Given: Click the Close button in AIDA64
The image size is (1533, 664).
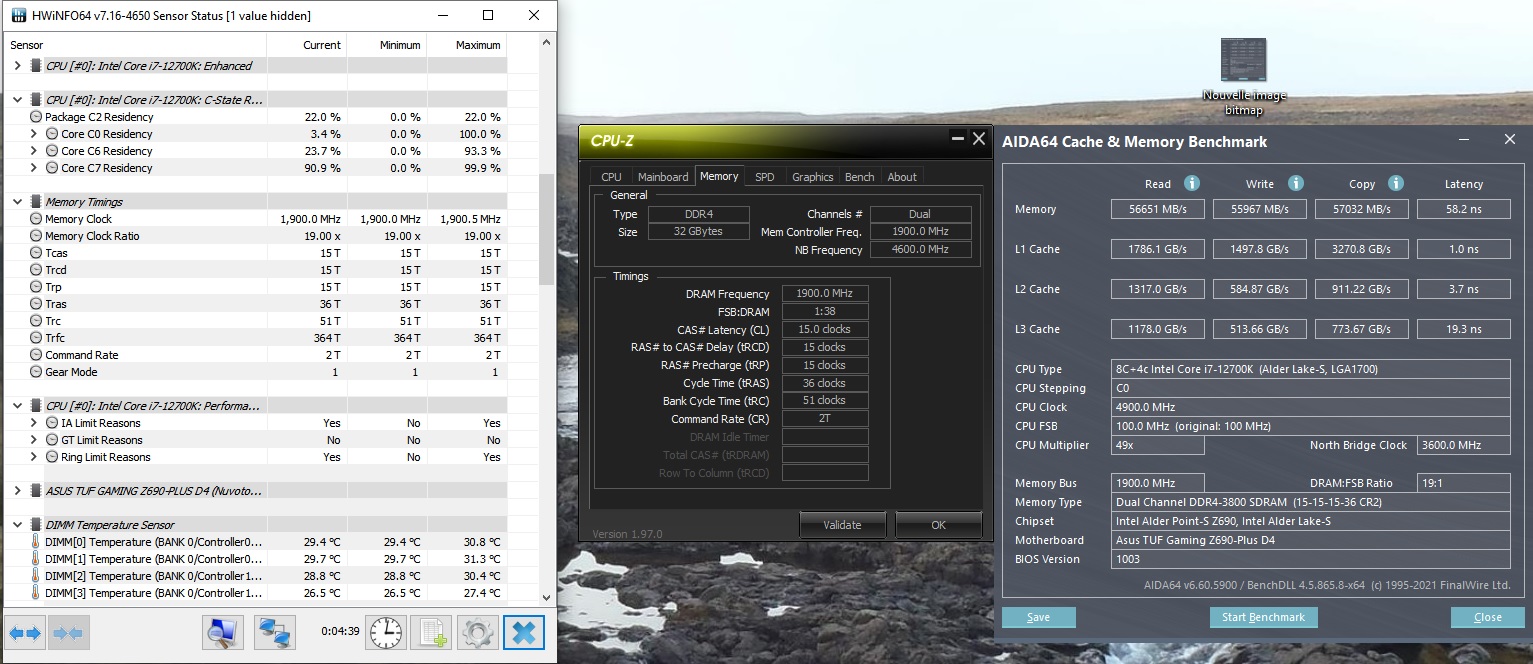Looking at the screenshot, I should [1487, 617].
